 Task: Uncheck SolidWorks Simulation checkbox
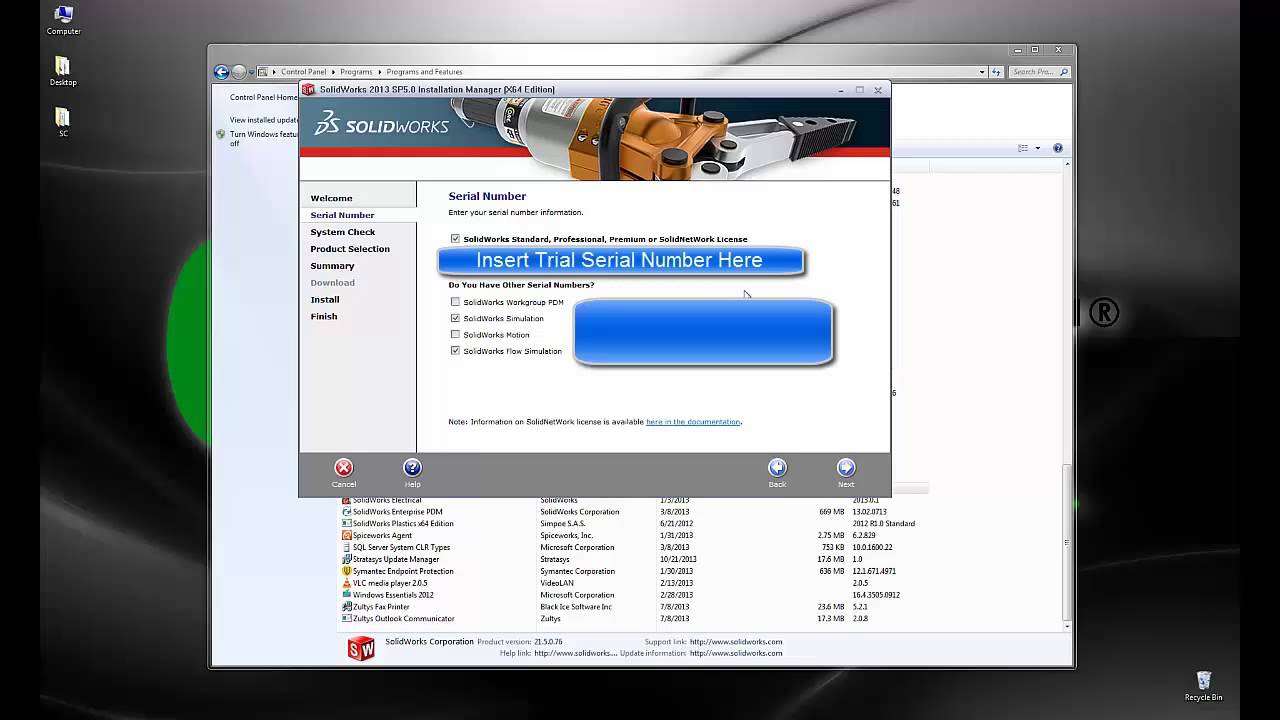coord(455,318)
